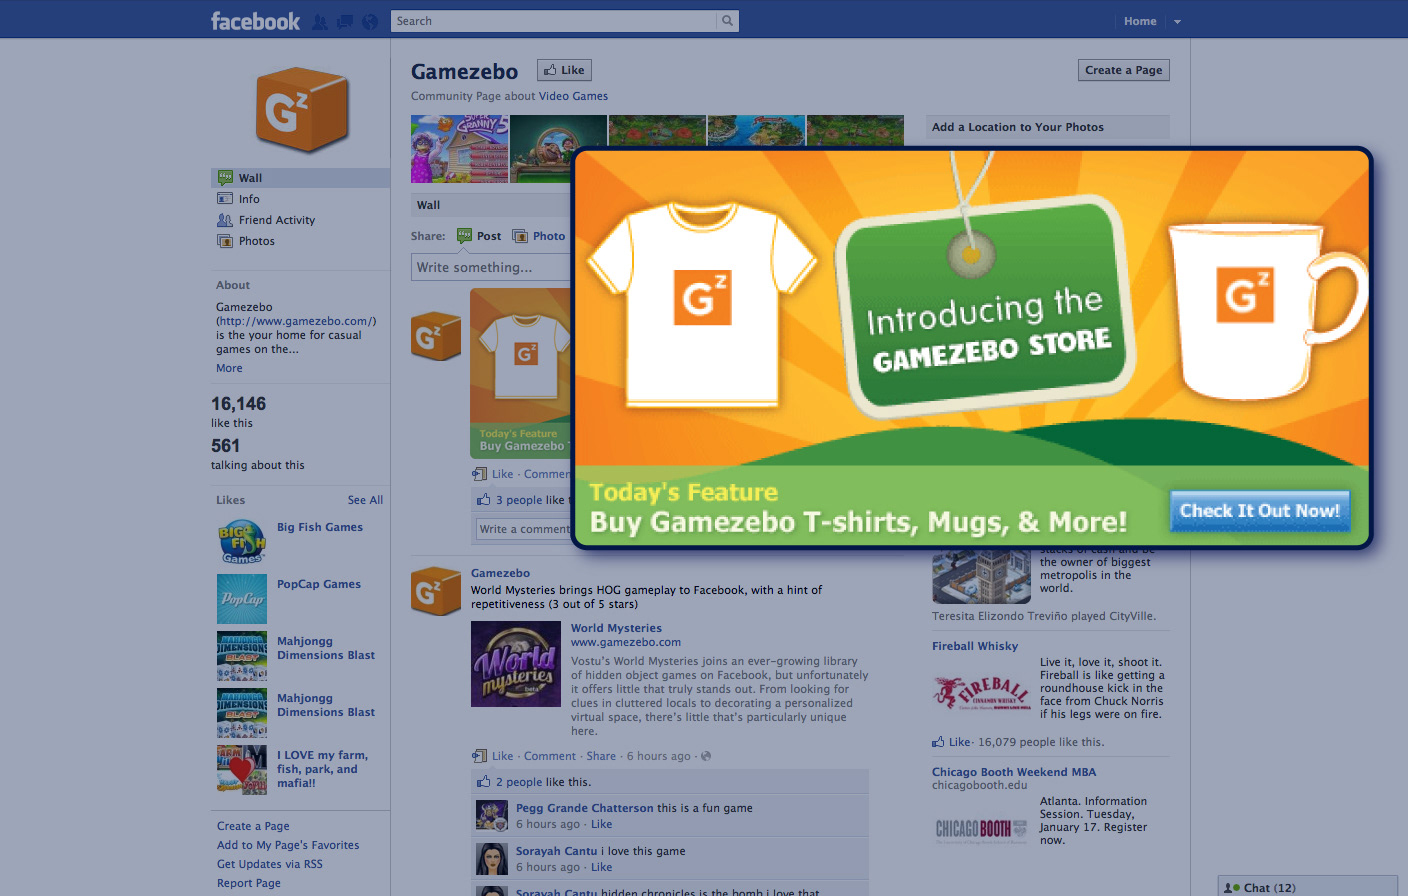
Task: Open the 2 people like this link
Action: point(519,782)
